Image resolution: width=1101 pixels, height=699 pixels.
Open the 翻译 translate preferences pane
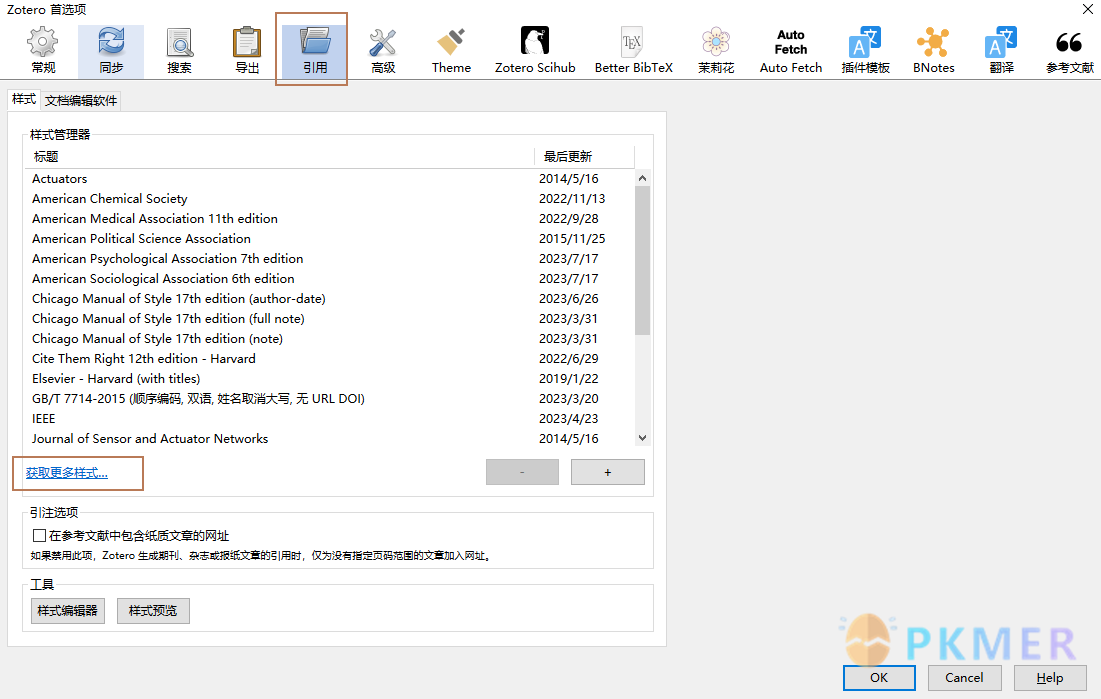coord(1001,51)
